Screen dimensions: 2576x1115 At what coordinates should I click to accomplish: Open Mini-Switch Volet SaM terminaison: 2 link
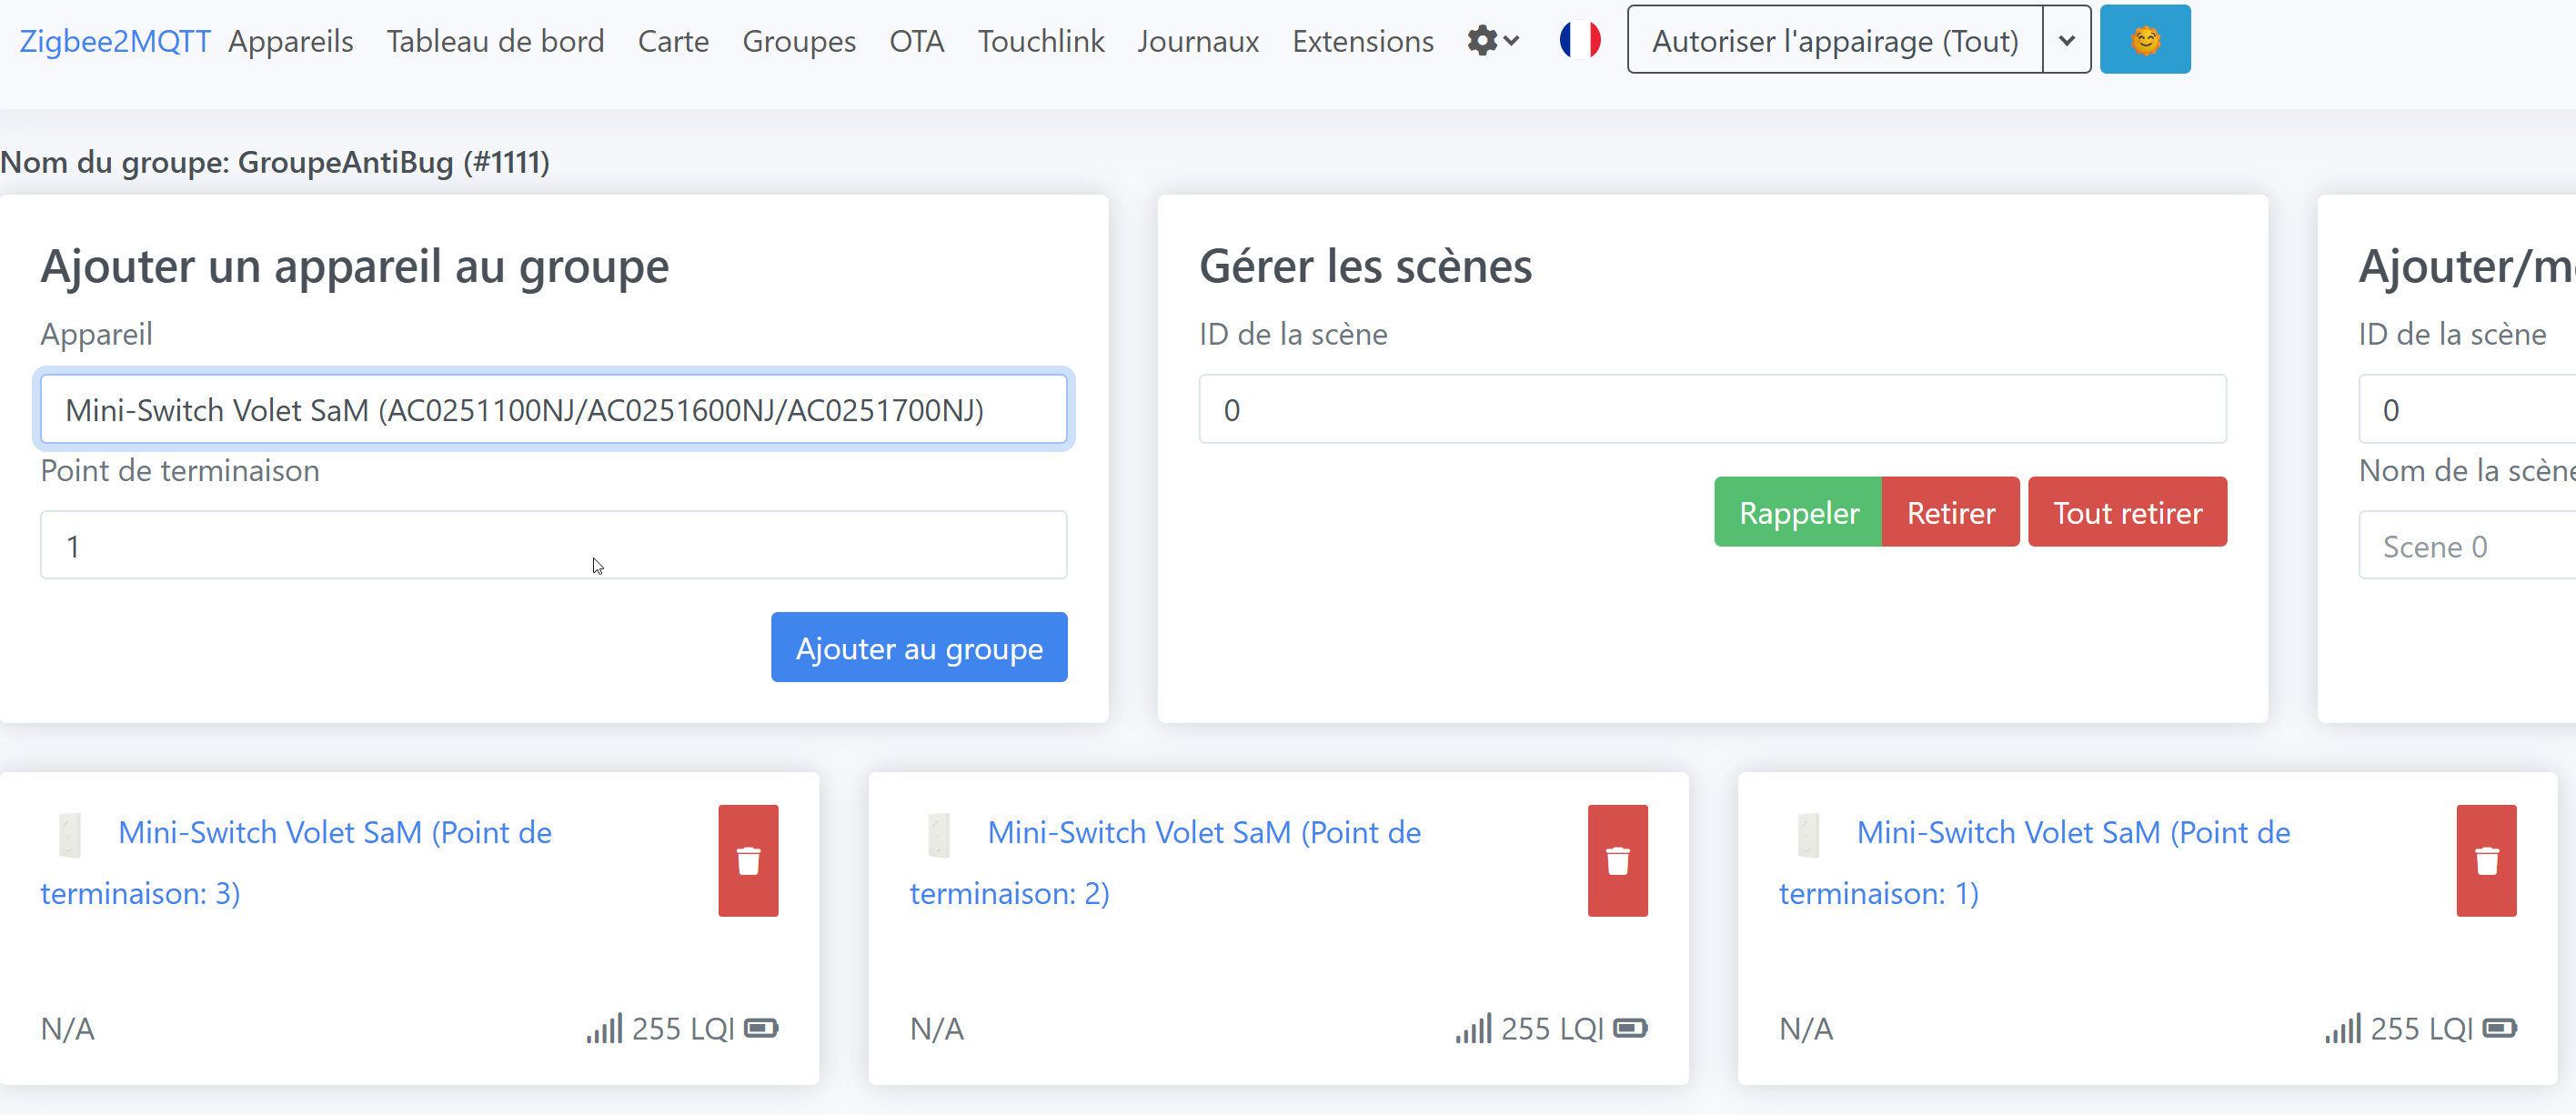[x=1165, y=862]
